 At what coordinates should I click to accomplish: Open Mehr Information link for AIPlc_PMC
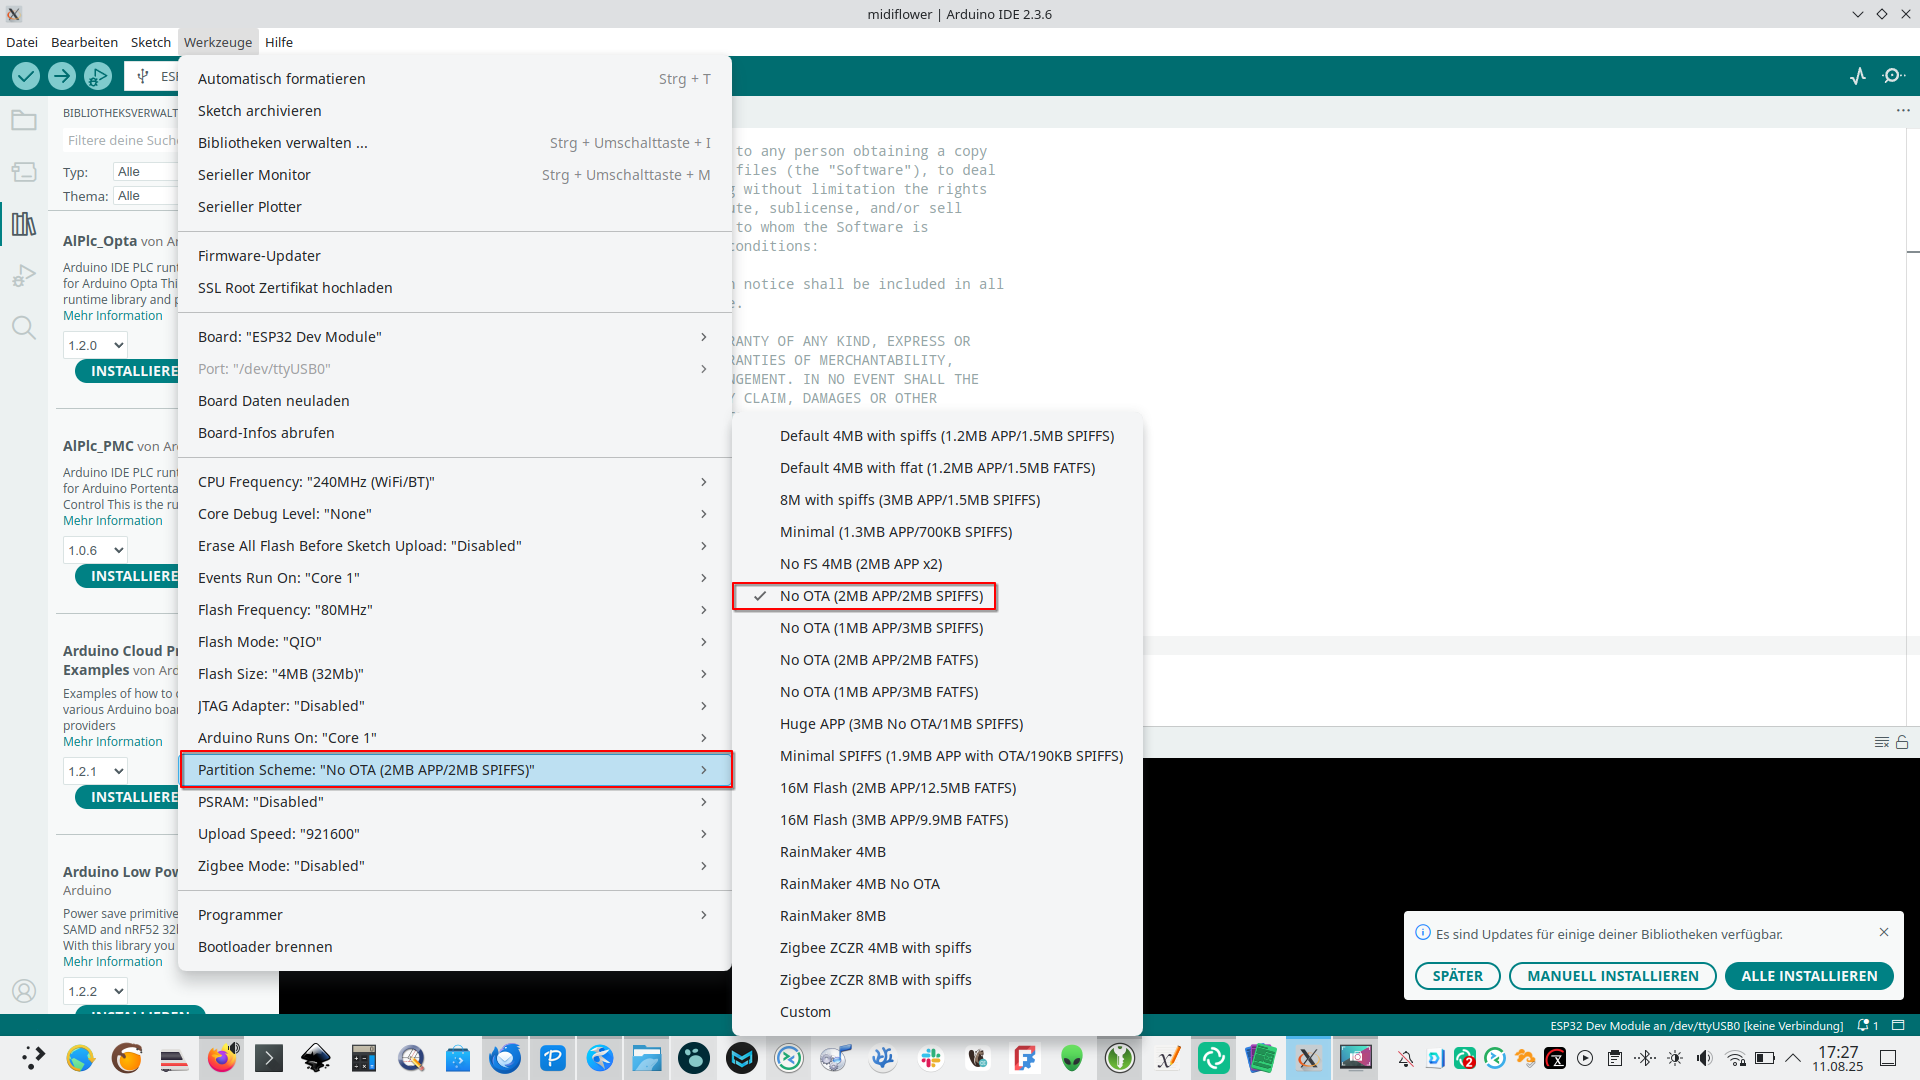[x=112, y=521]
